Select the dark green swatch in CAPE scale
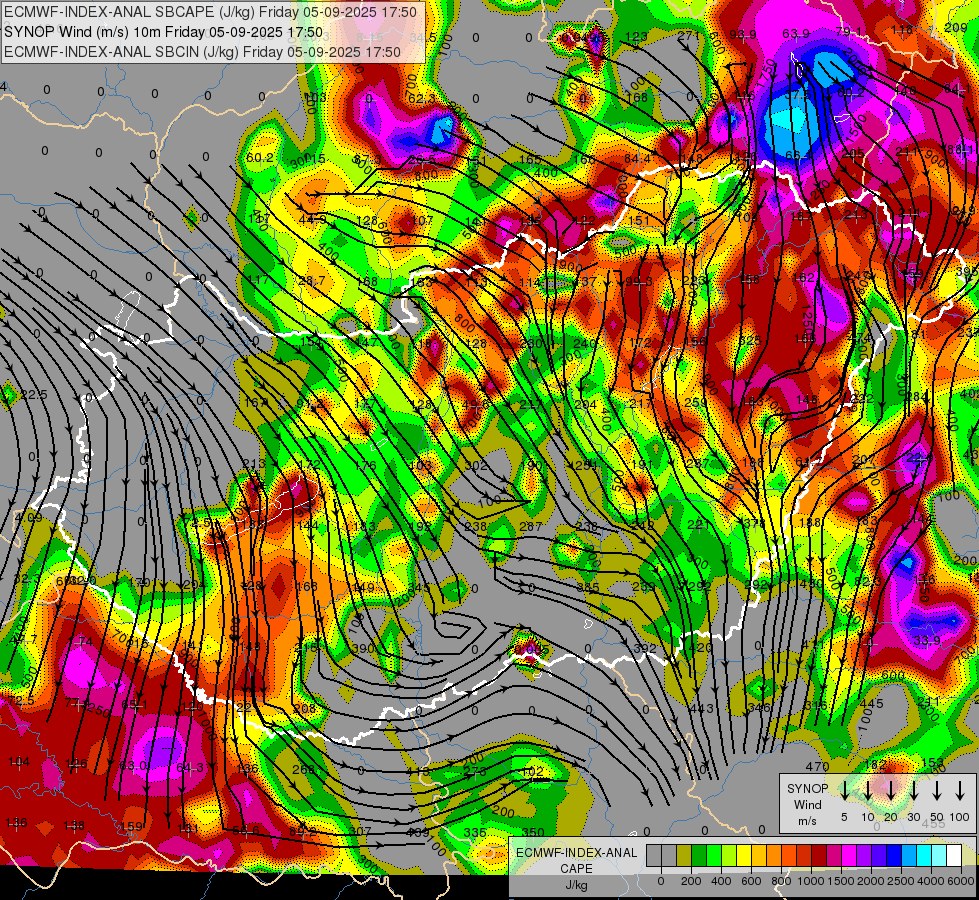The image size is (979, 900). pyautogui.click(x=699, y=855)
